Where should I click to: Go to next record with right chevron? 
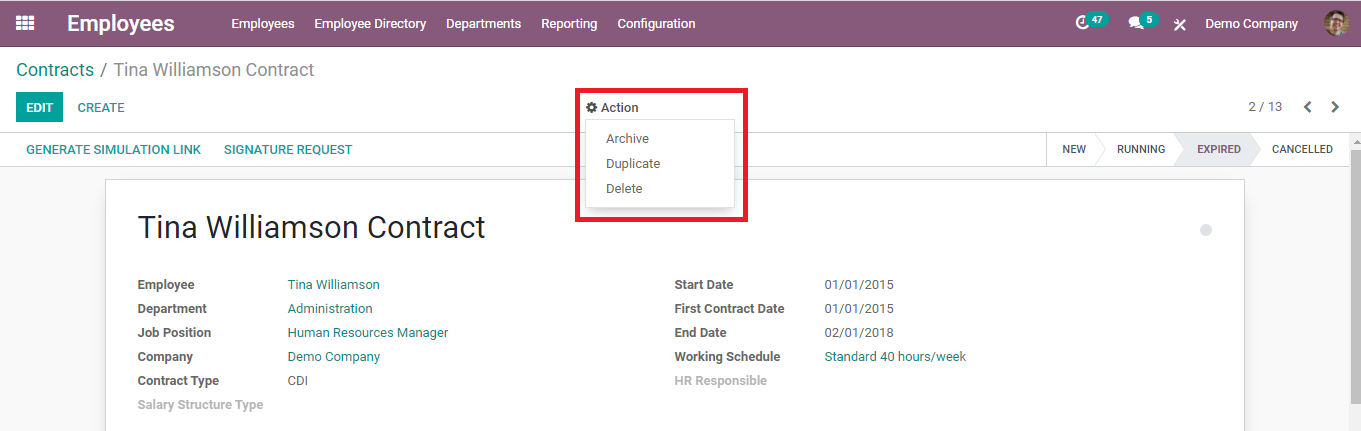tap(1335, 107)
